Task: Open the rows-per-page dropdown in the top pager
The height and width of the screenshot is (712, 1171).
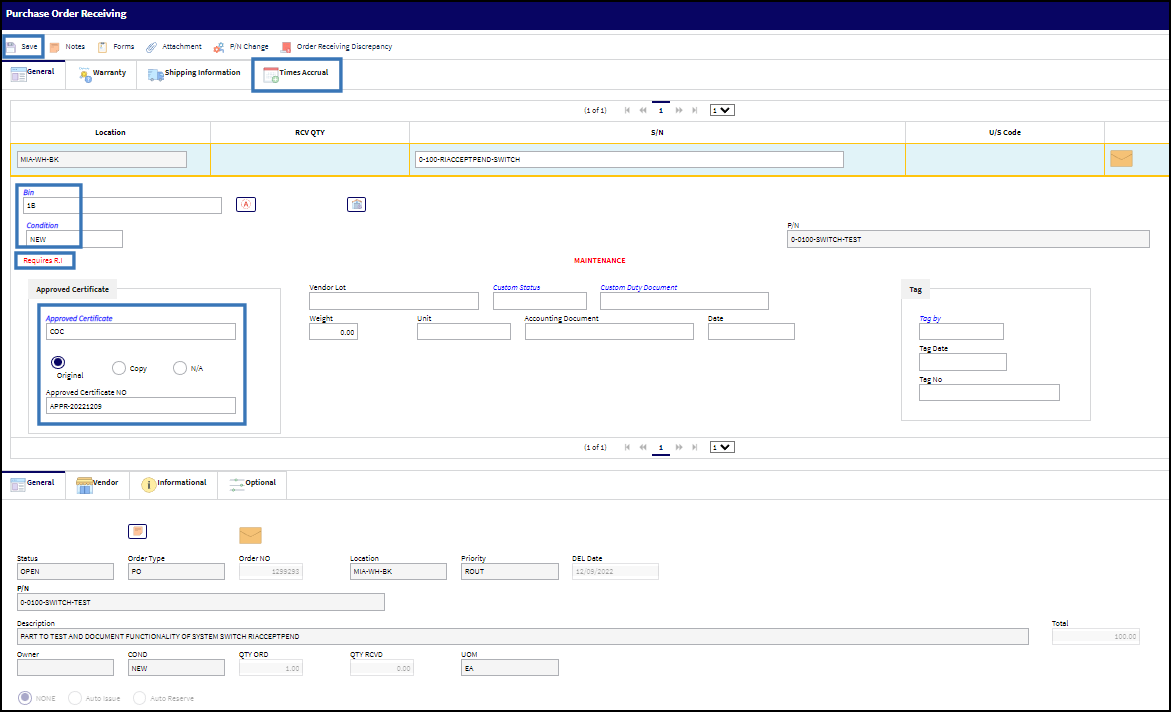Action: (722, 111)
